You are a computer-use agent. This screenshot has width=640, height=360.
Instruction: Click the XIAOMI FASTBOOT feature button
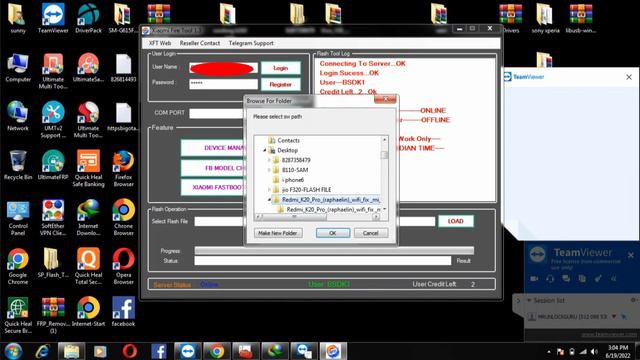(x=213, y=187)
